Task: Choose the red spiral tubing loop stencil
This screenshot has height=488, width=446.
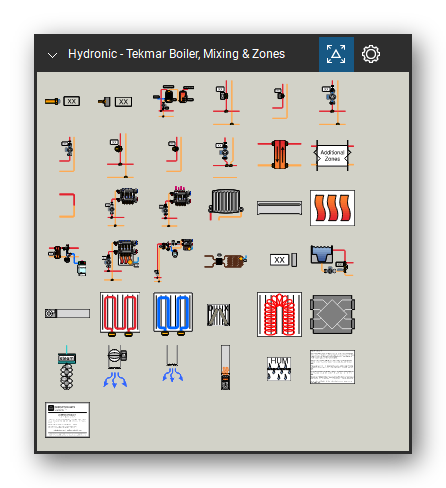Action: (x=279, y=314)
